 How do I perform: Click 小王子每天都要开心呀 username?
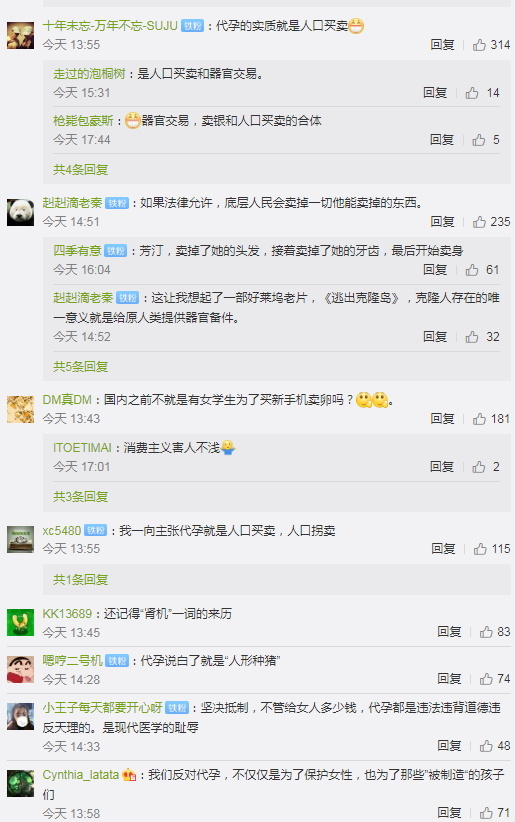coord(102,708)
